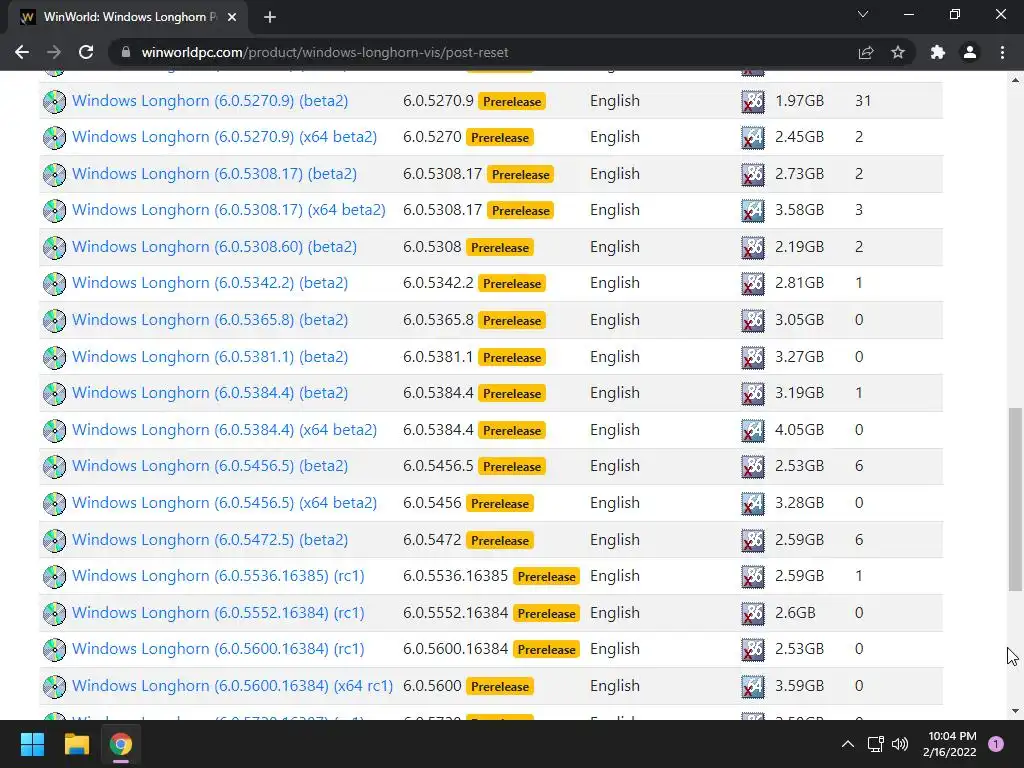This screenshot has height=768, width=1024.
Task: Open the notification badge in taskbar
Action: pos(996,744)
